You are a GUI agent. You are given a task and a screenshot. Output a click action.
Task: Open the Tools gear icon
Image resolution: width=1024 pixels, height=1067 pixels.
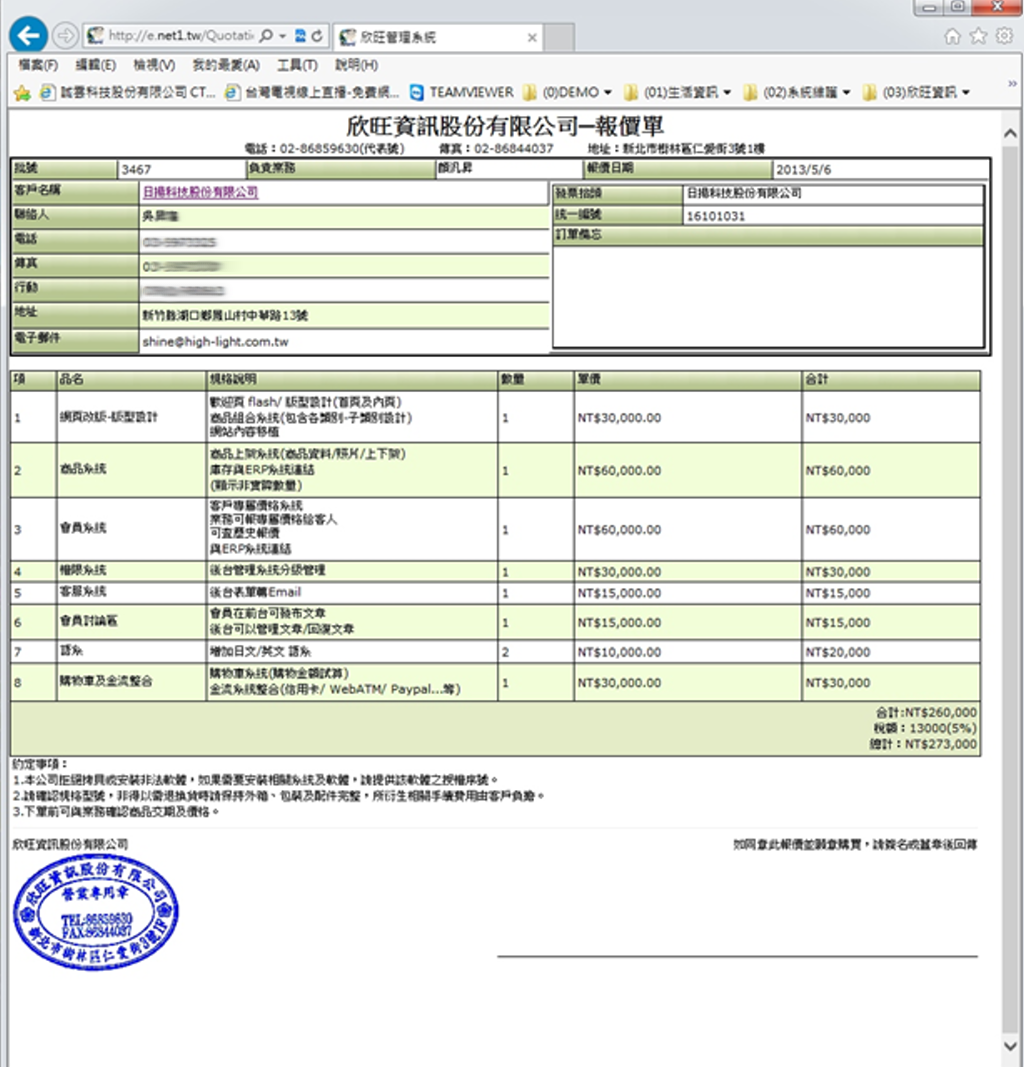pyautogui.click(x=1004, y=36)
